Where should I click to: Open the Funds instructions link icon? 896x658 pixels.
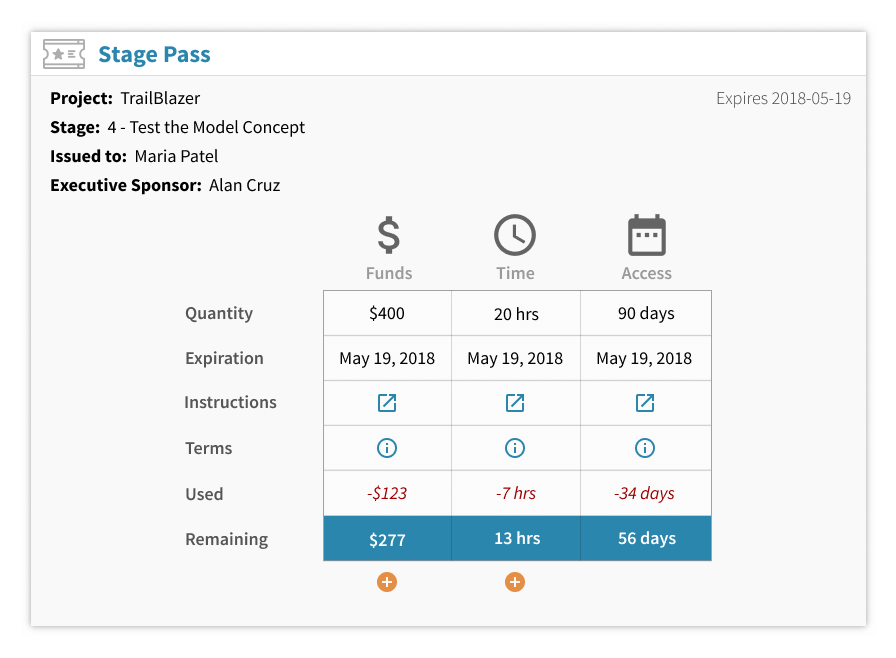pos(387,403)
